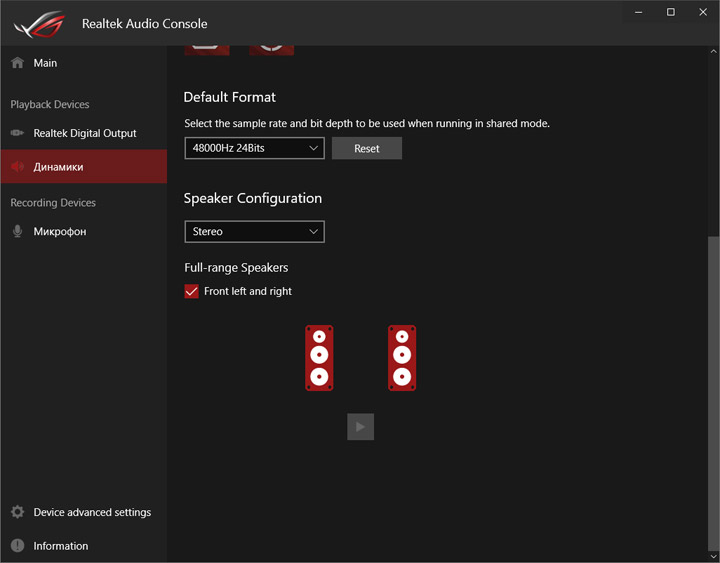Click the Динамики speaker icon
This screenshot has width=720, height=563.
tap(17, 167)
